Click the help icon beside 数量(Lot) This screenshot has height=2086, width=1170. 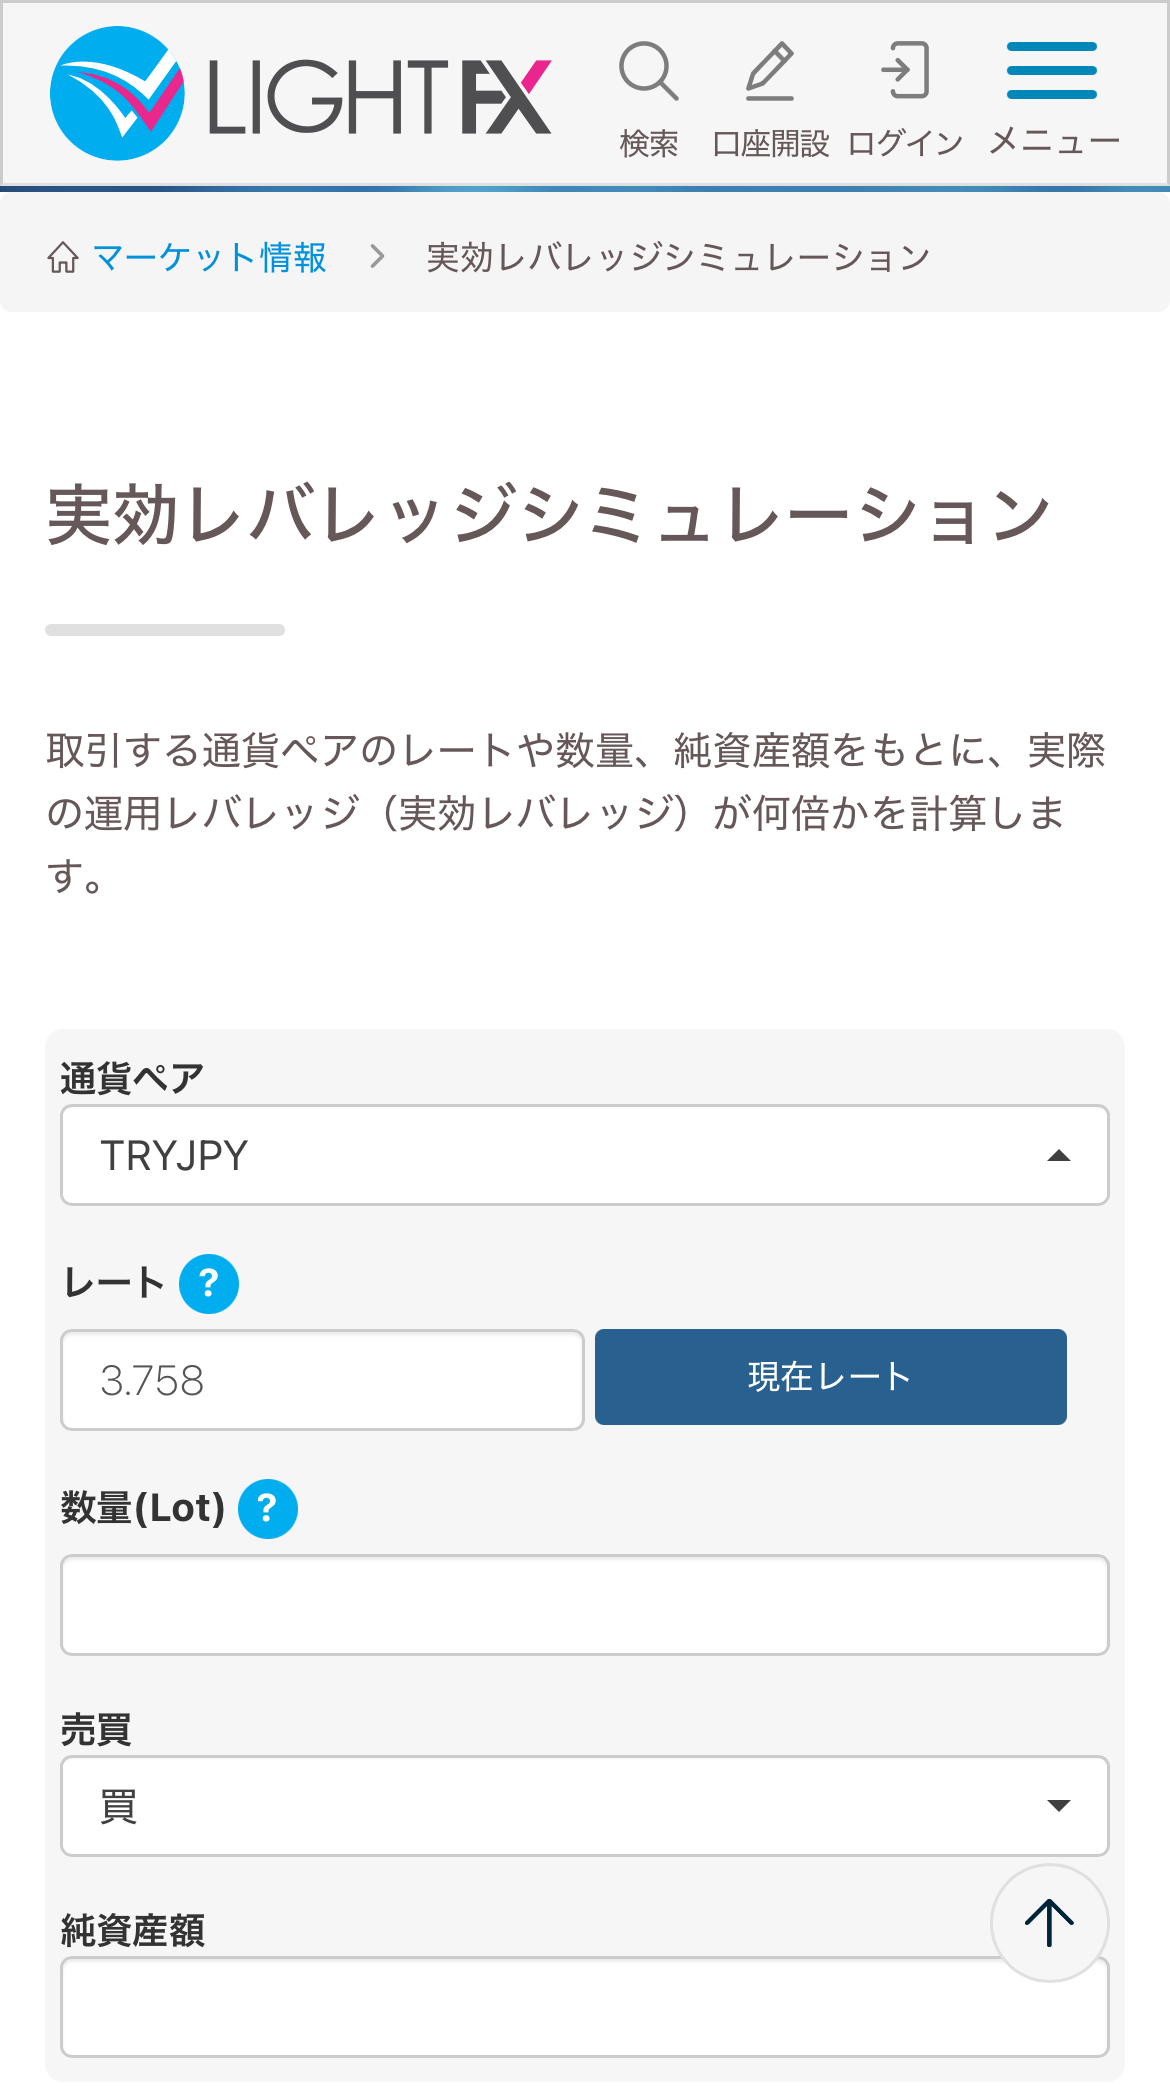[268, 1508]
